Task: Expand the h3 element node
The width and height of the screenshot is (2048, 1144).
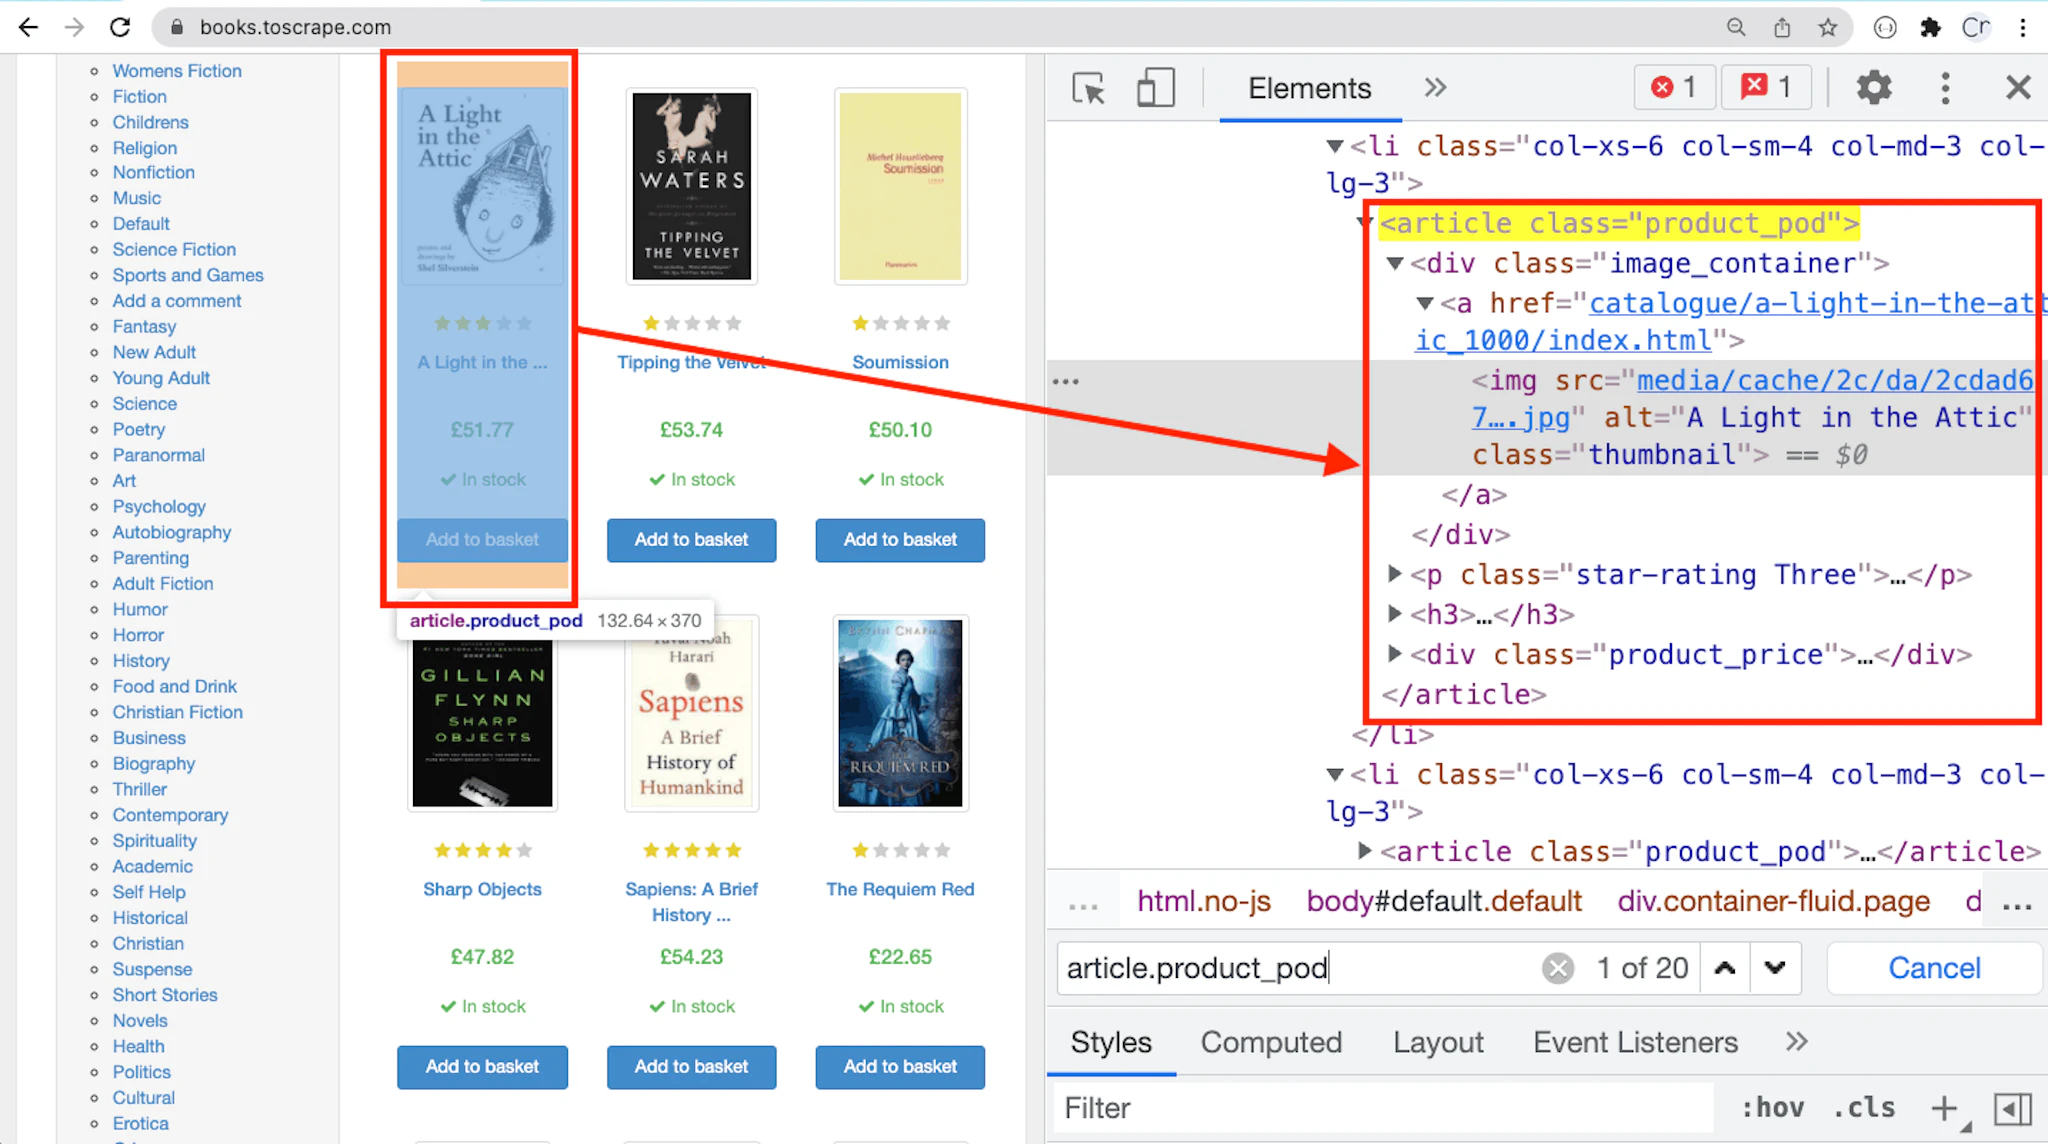Action: pyautogui.click(x=1395, y=614)
